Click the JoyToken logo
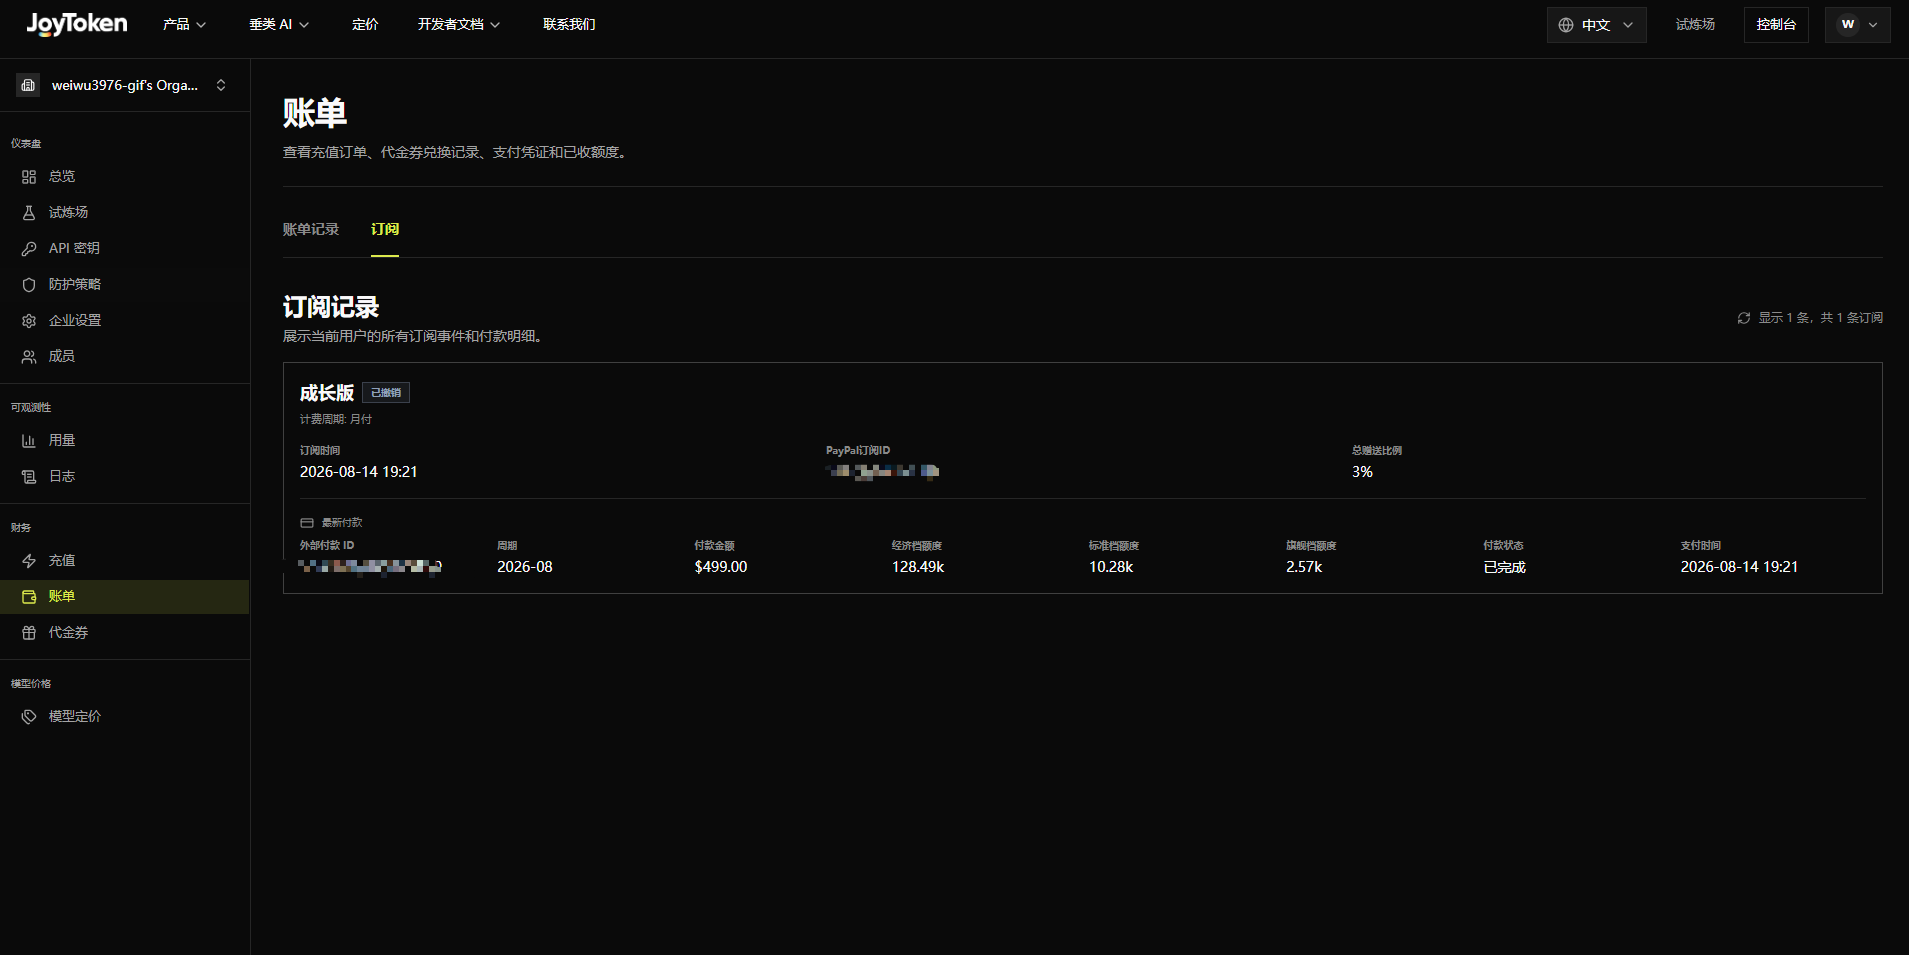 point(77,24)
